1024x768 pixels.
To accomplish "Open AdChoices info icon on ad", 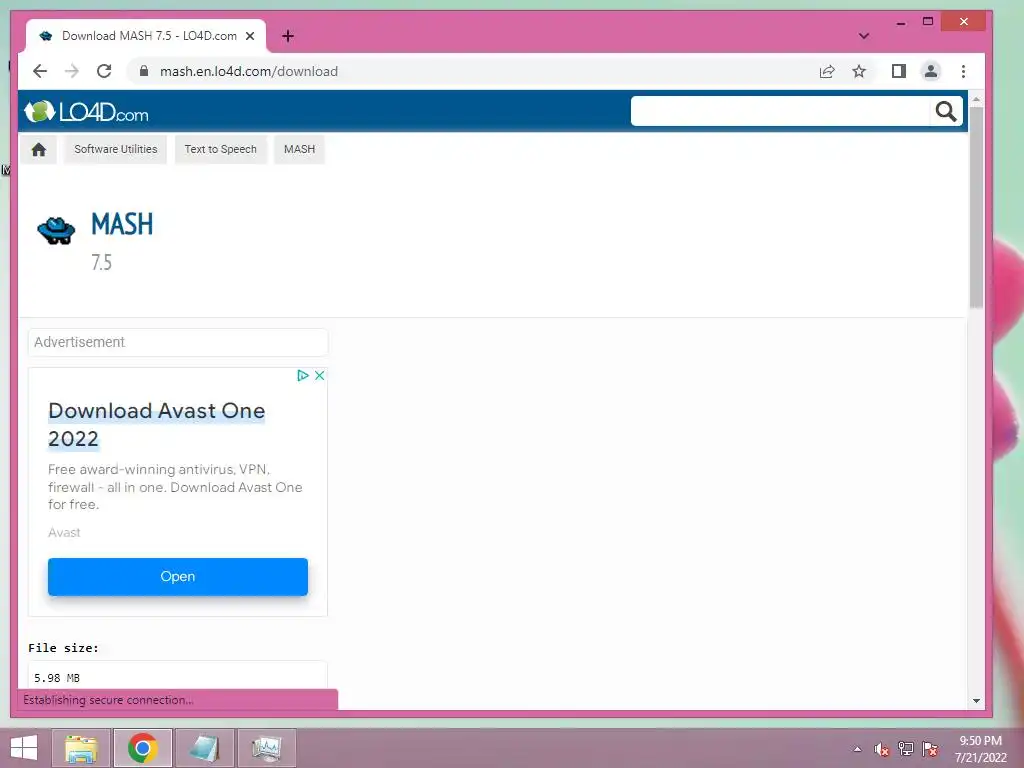I will tap(303, 376).
